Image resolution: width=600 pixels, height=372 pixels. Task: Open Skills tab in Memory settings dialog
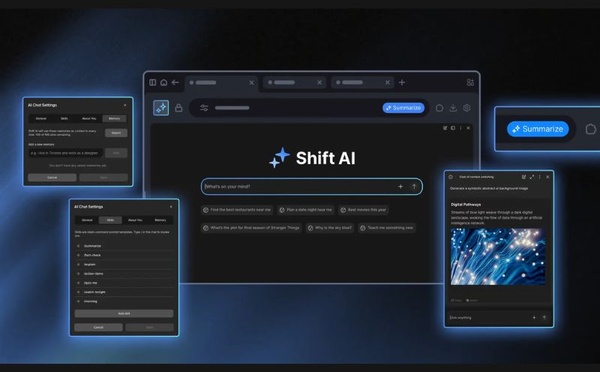point(64,119)
